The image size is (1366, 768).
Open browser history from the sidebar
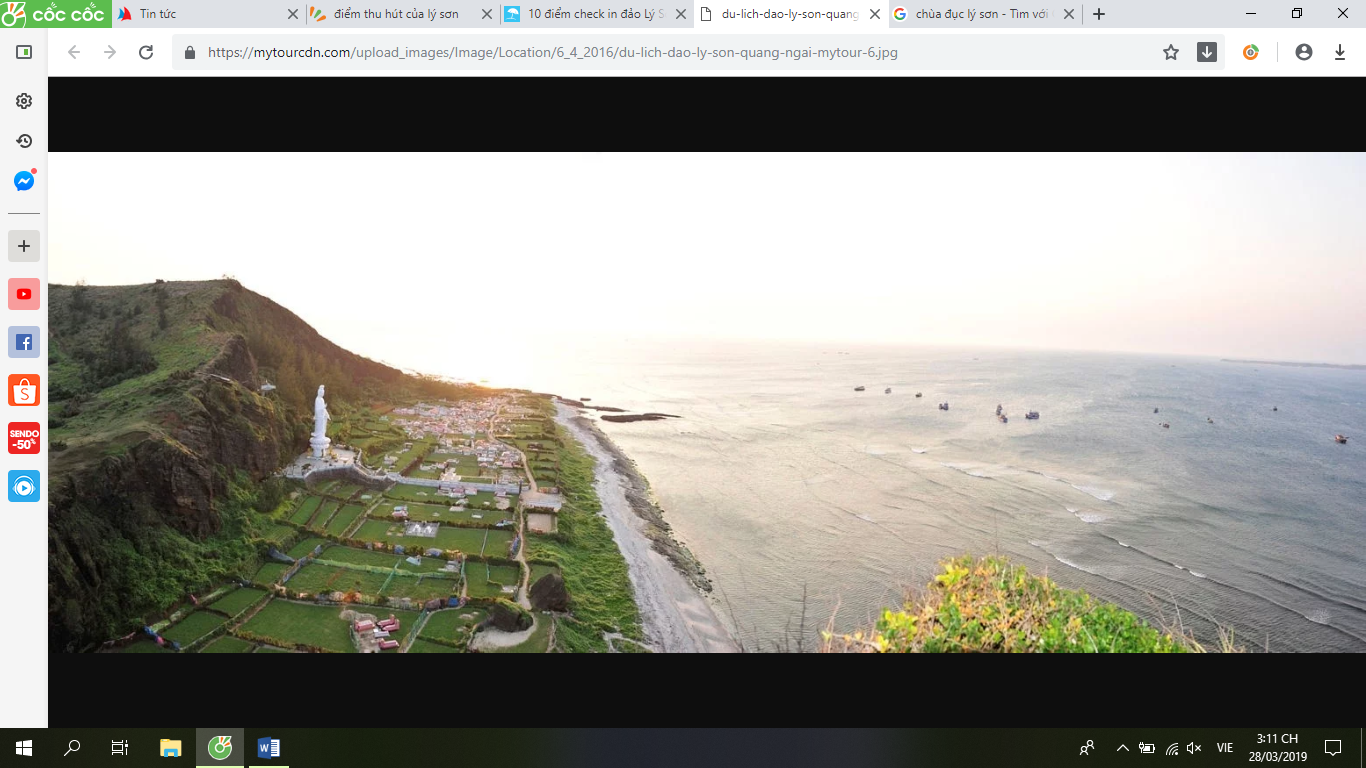coord(24,141)
